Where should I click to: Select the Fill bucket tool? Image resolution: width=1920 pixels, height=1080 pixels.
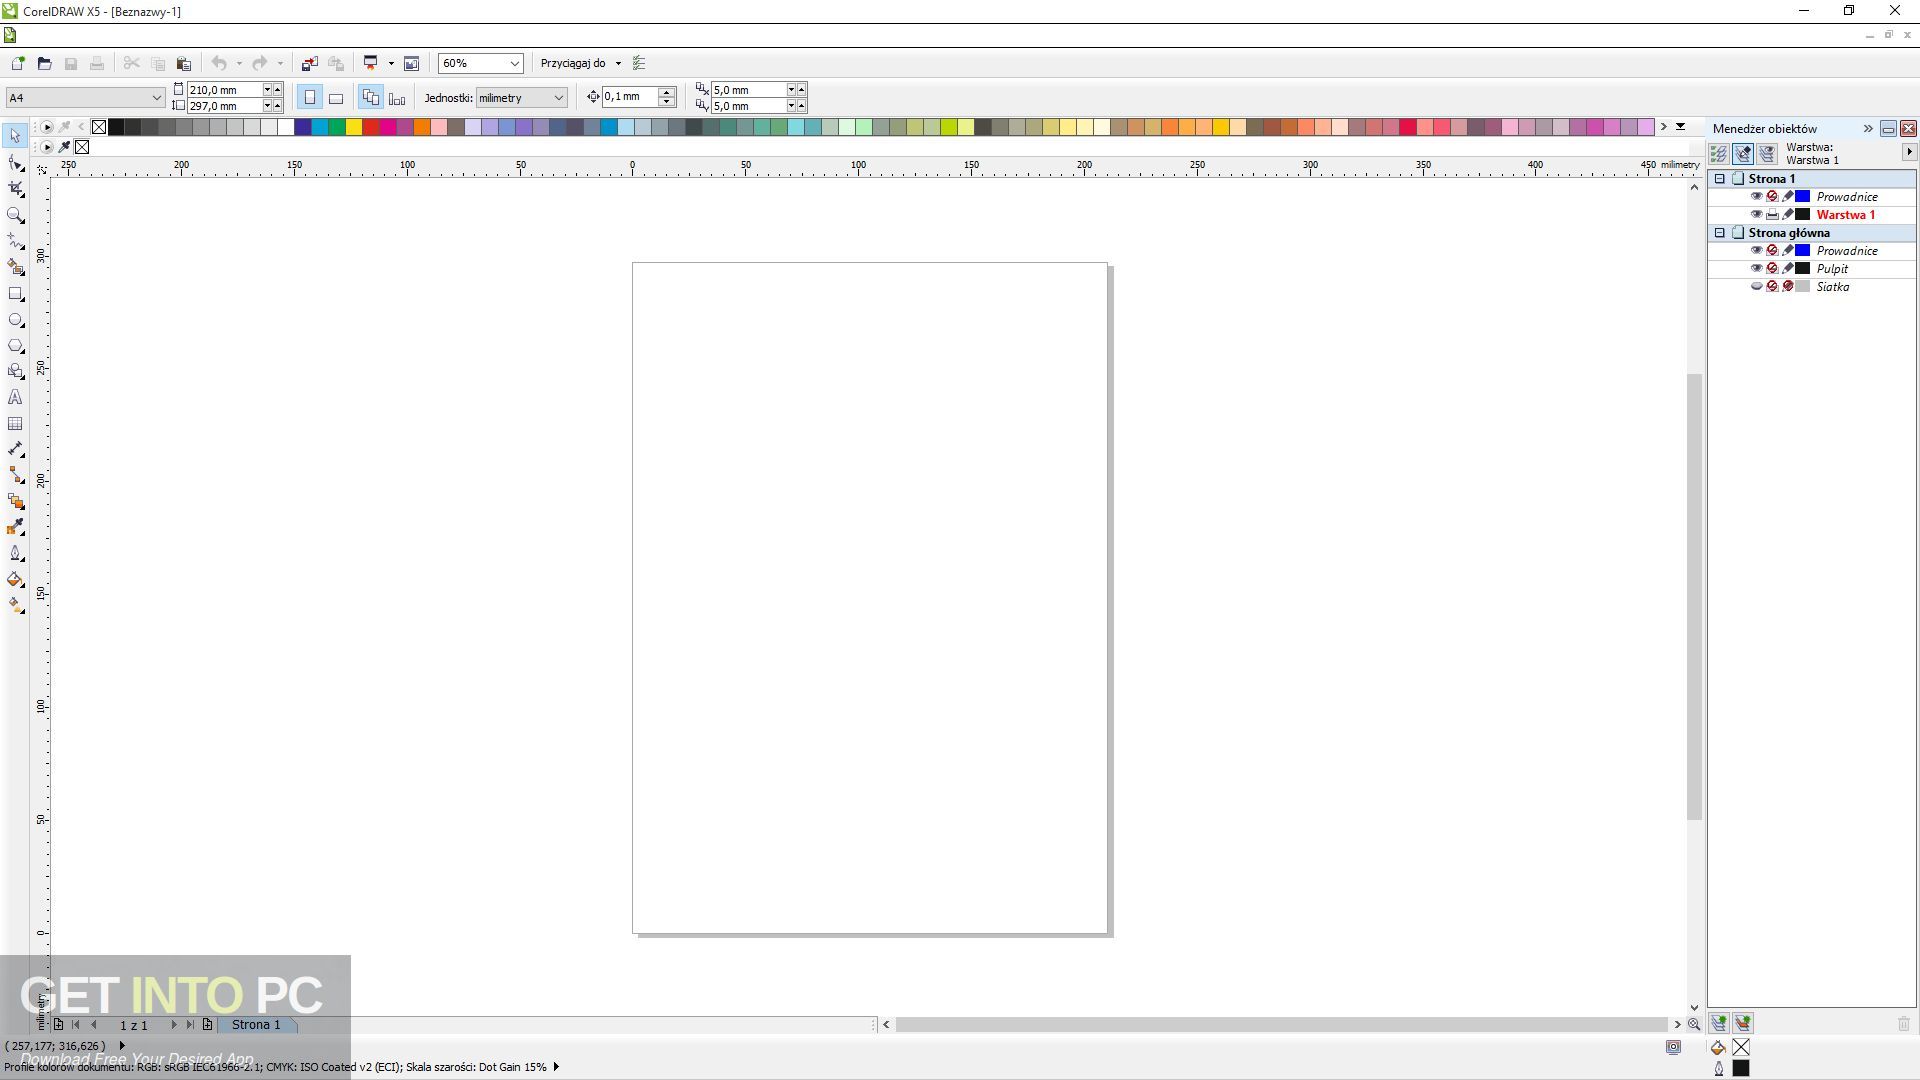point(15,580)
